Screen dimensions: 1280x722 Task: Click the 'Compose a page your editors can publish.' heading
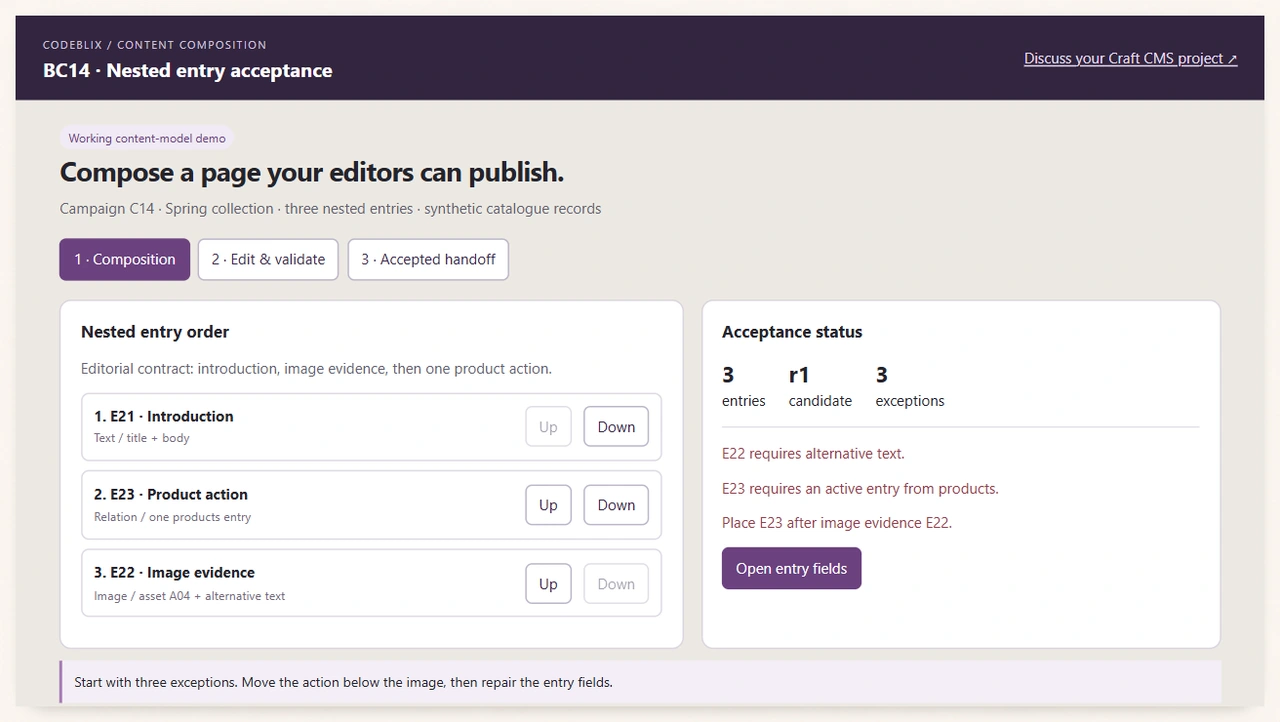(x=312, y=172)
